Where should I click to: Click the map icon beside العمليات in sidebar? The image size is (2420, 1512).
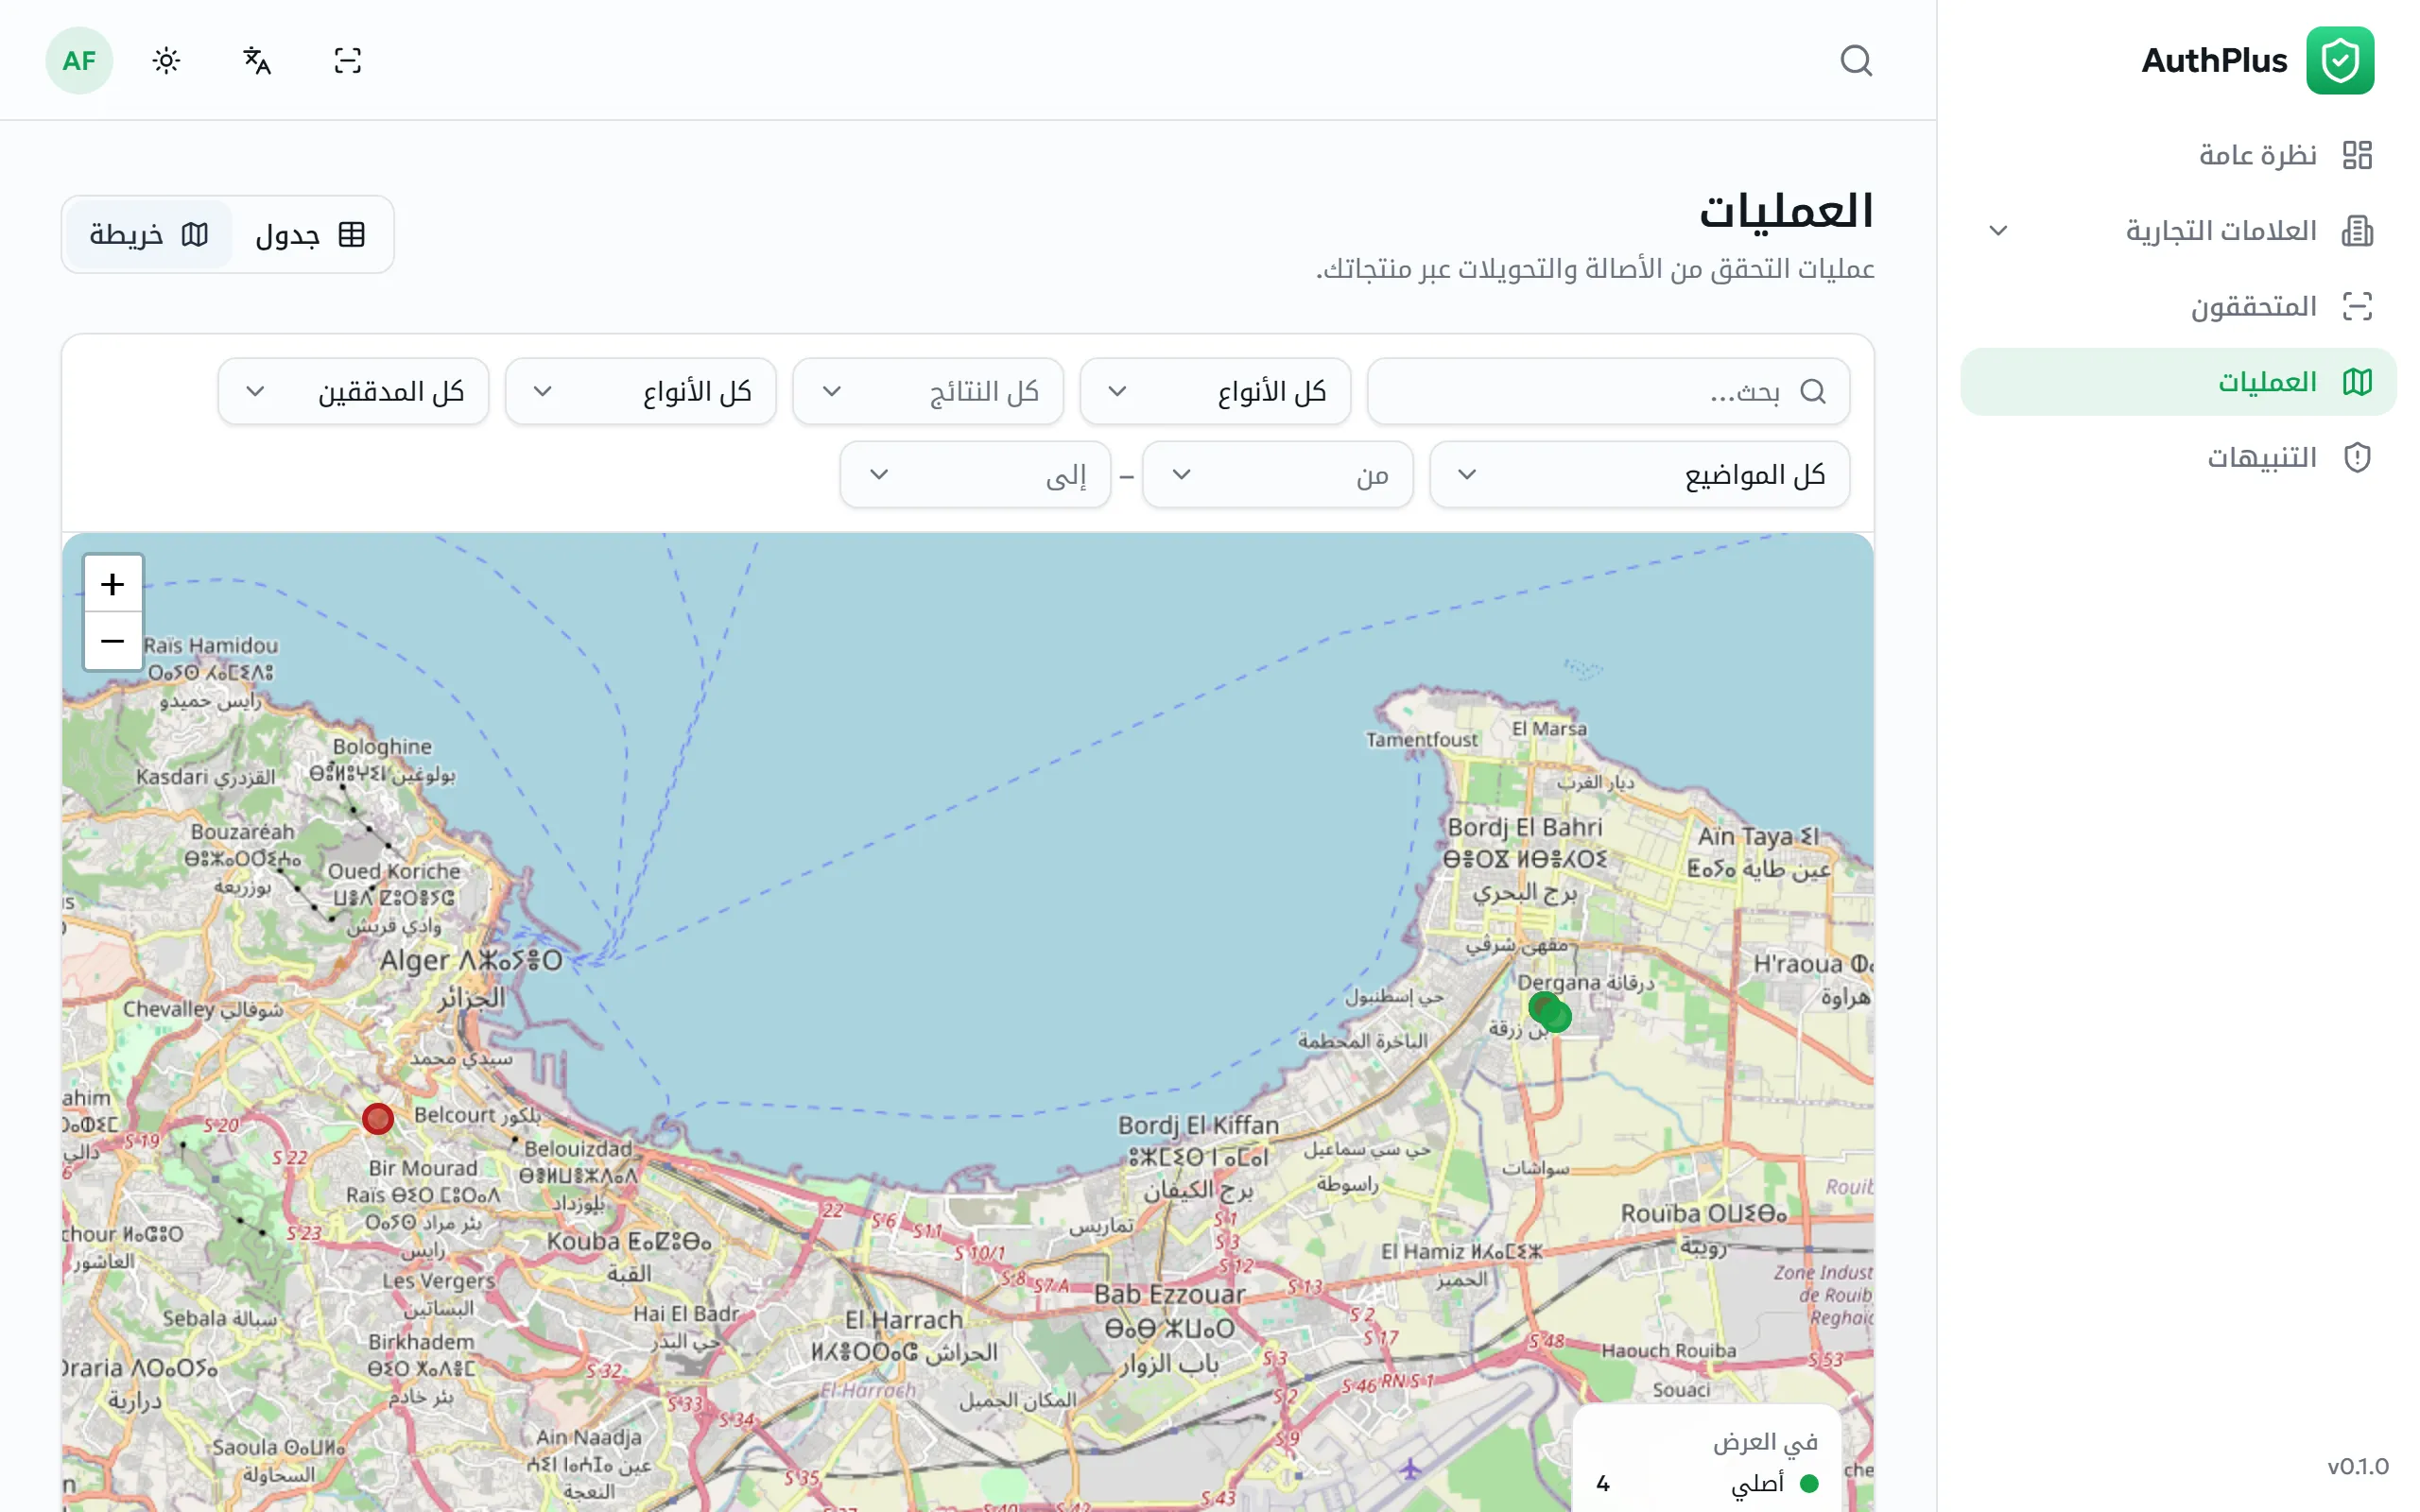point(2357,382)
